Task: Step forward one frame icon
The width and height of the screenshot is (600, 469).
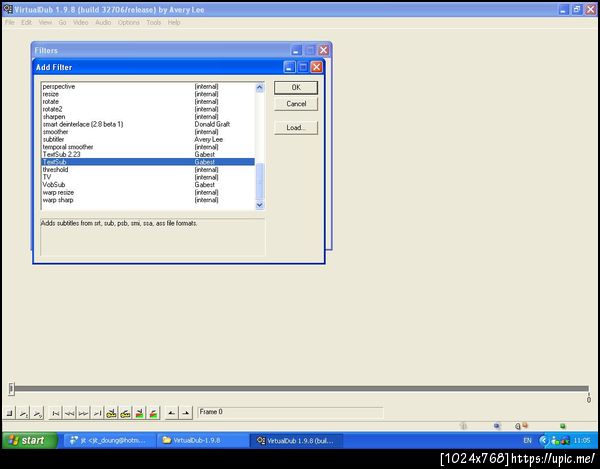Action: 83,413
